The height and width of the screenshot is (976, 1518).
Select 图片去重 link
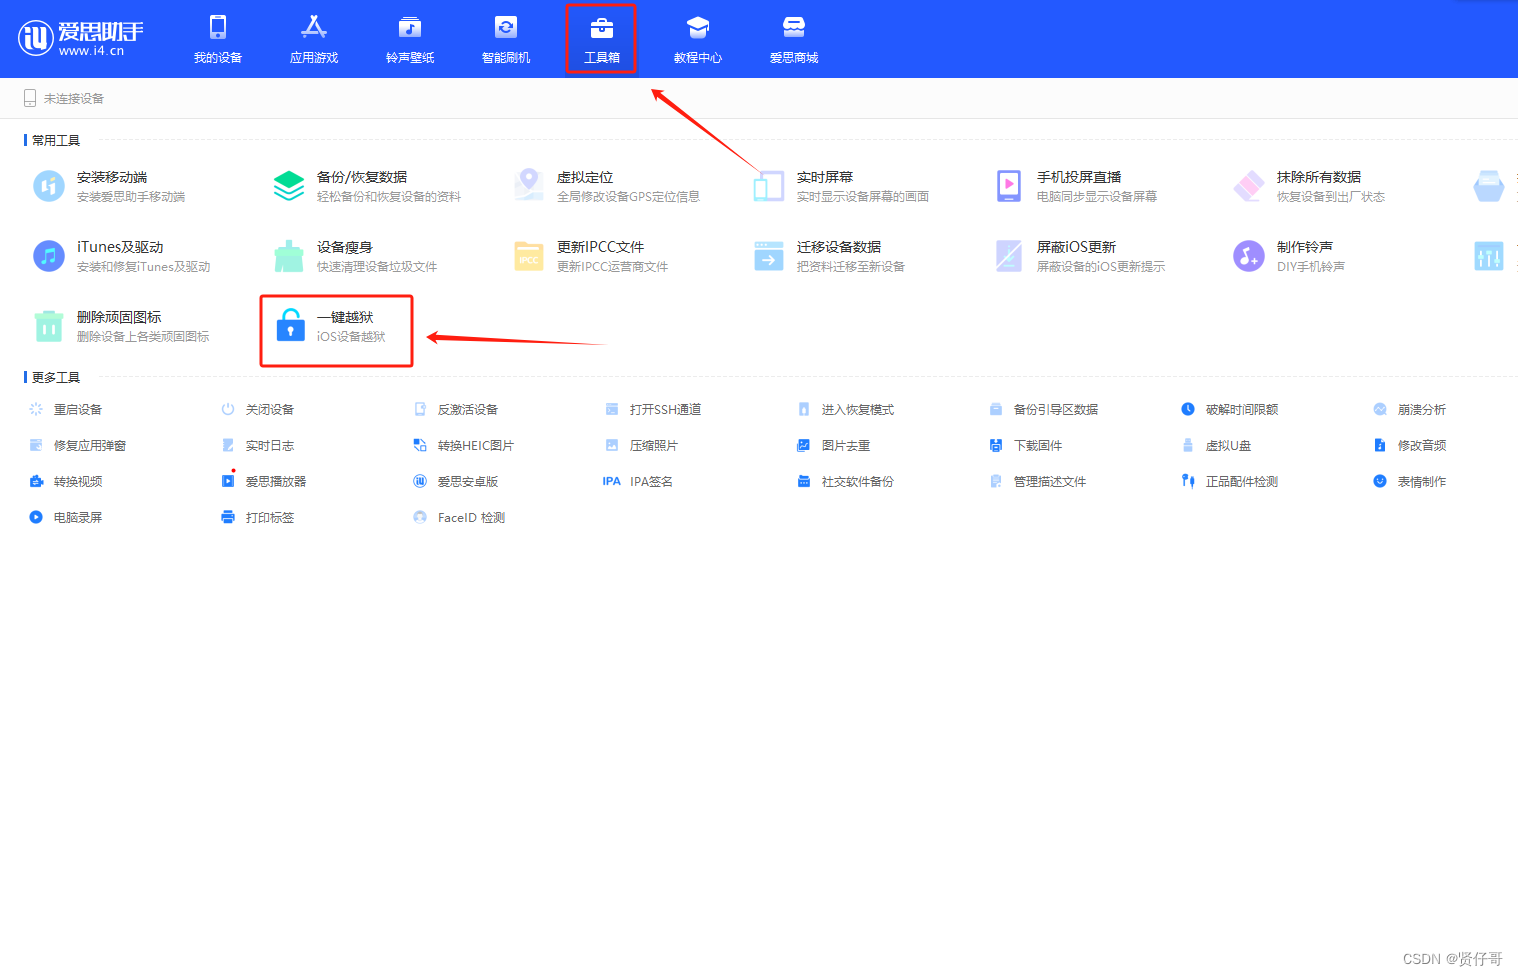[834, 445]
